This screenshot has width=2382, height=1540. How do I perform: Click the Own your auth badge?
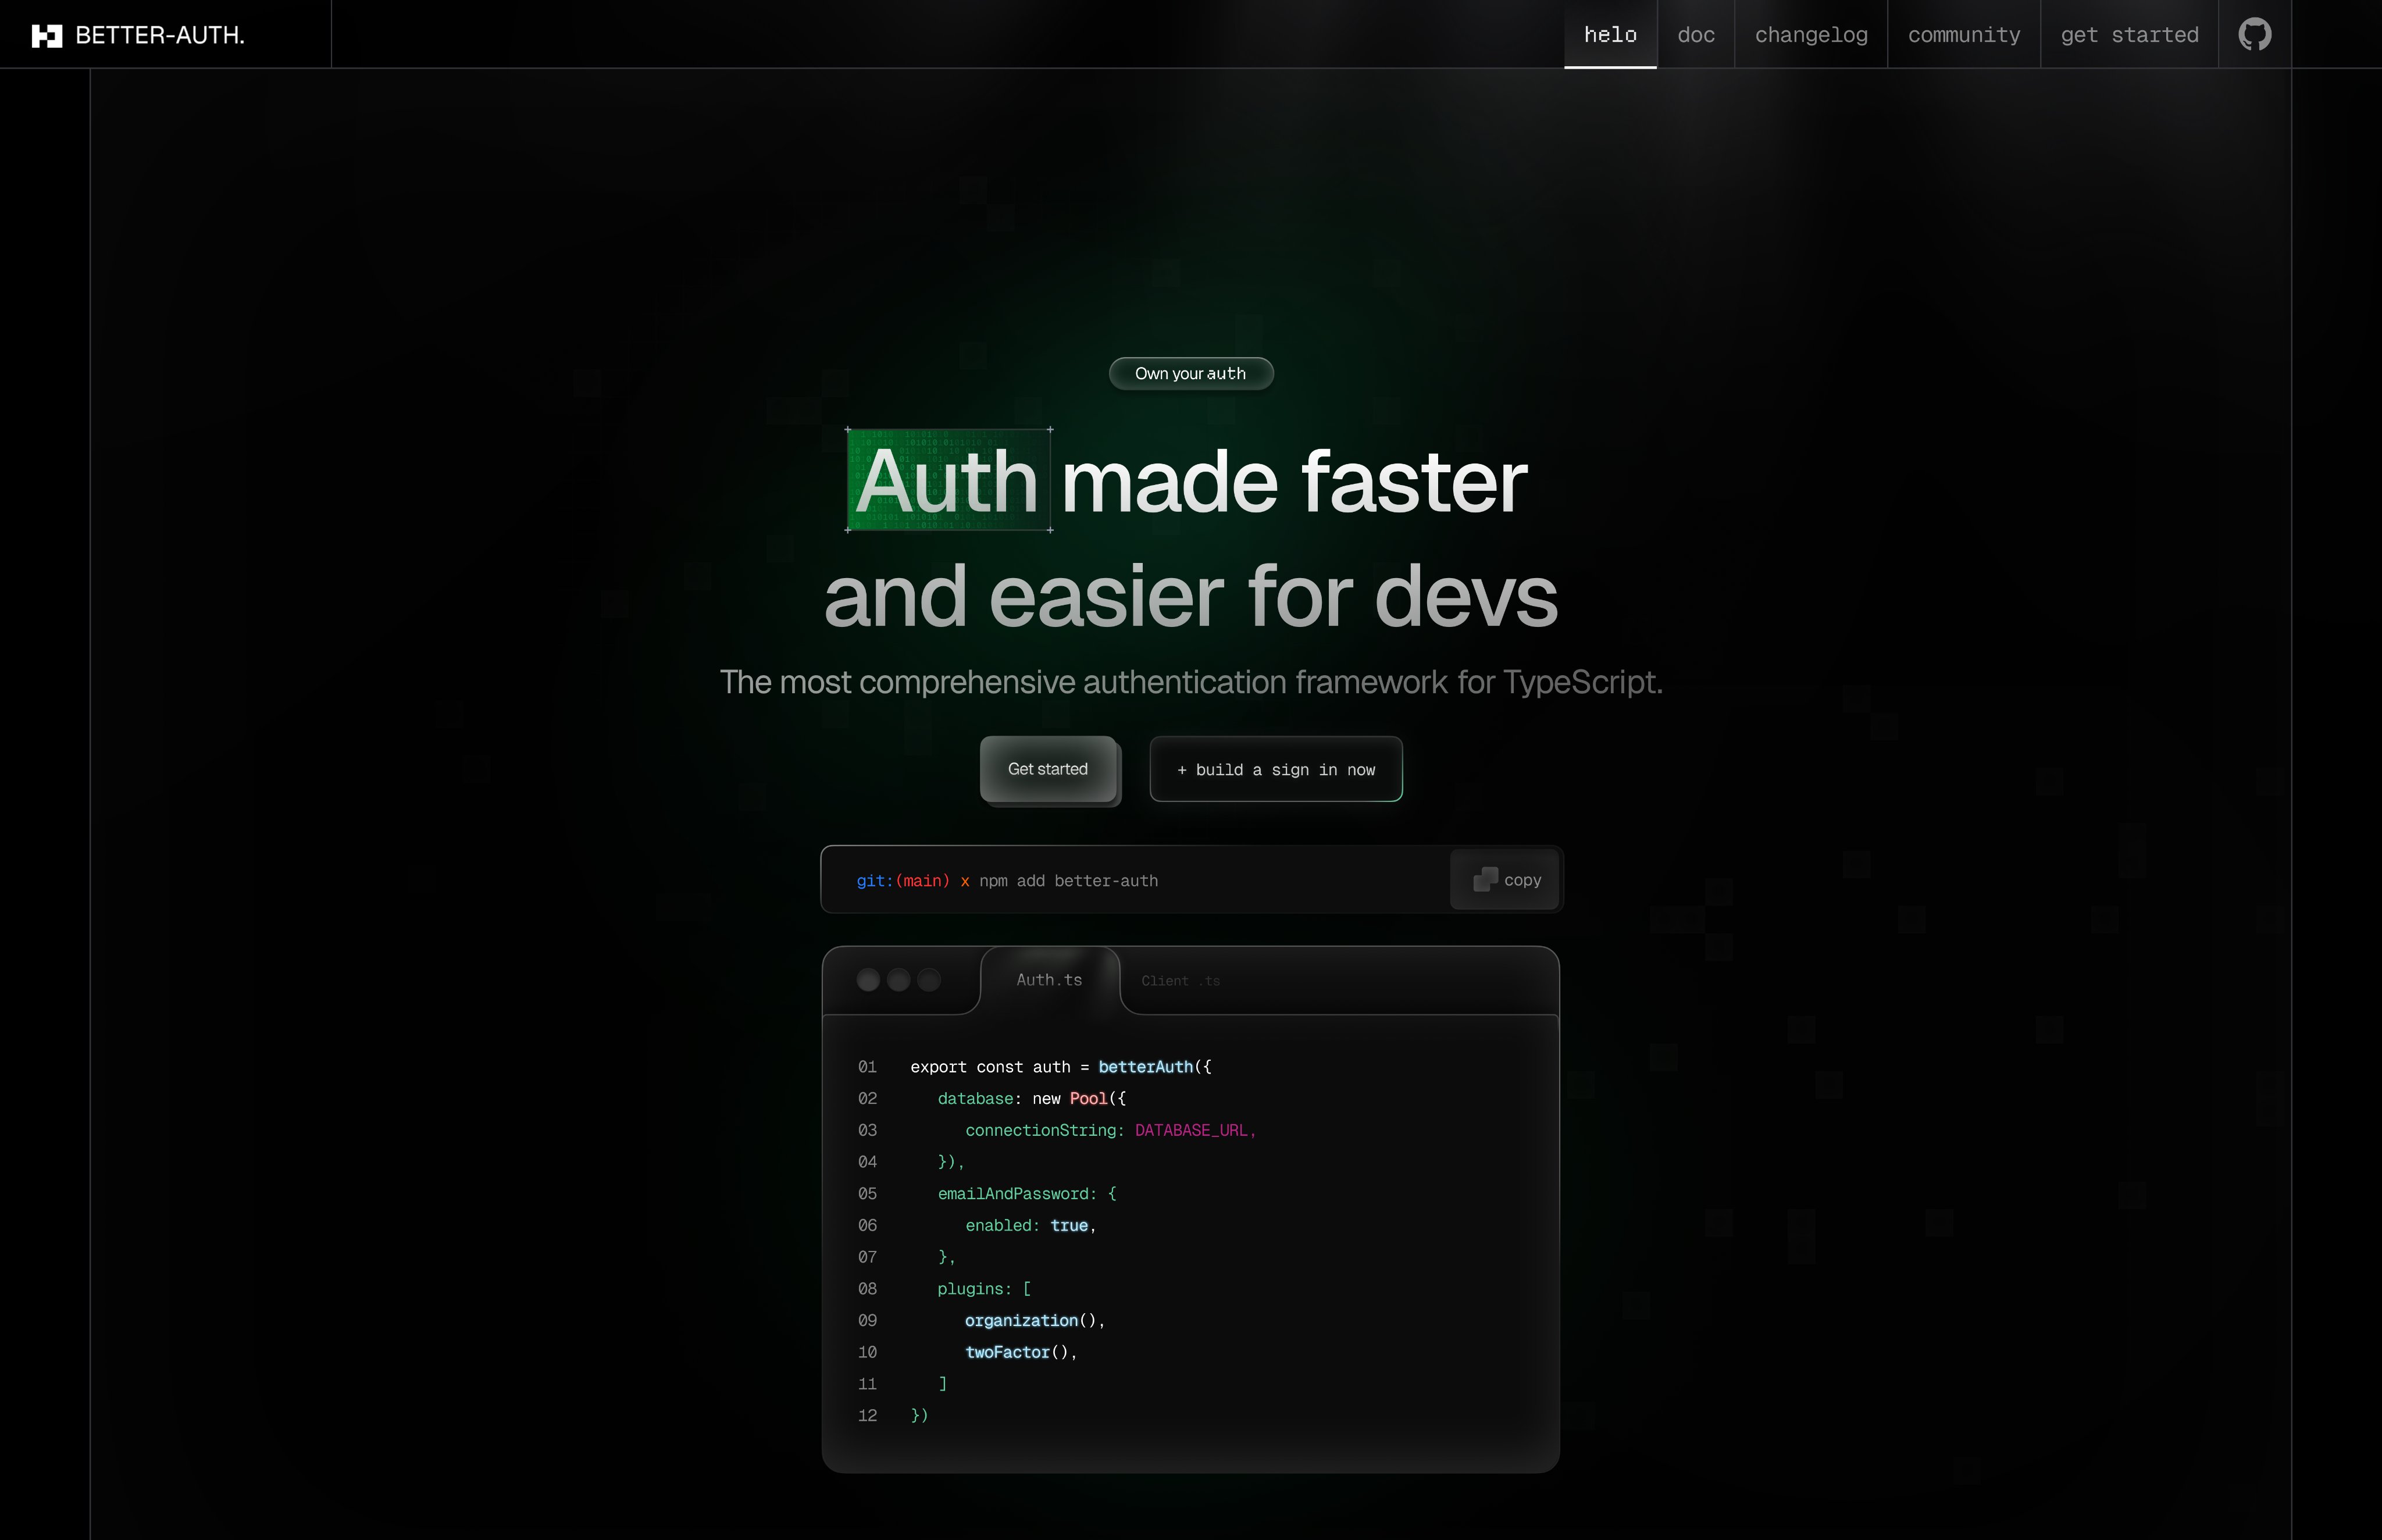(1190, 373)
